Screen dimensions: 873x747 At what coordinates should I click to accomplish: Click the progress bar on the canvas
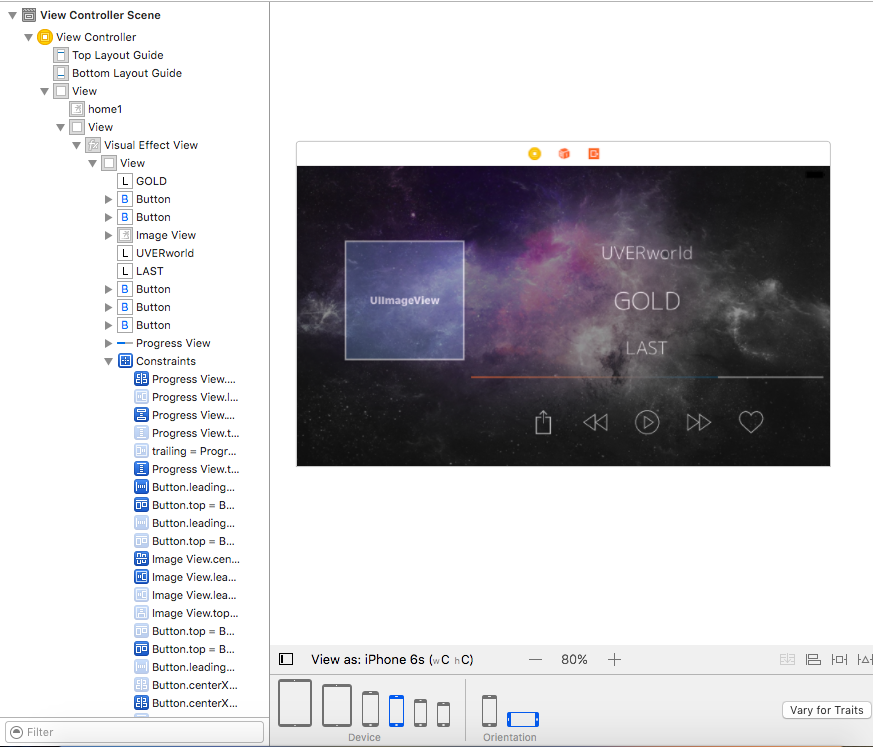(647, 377)
